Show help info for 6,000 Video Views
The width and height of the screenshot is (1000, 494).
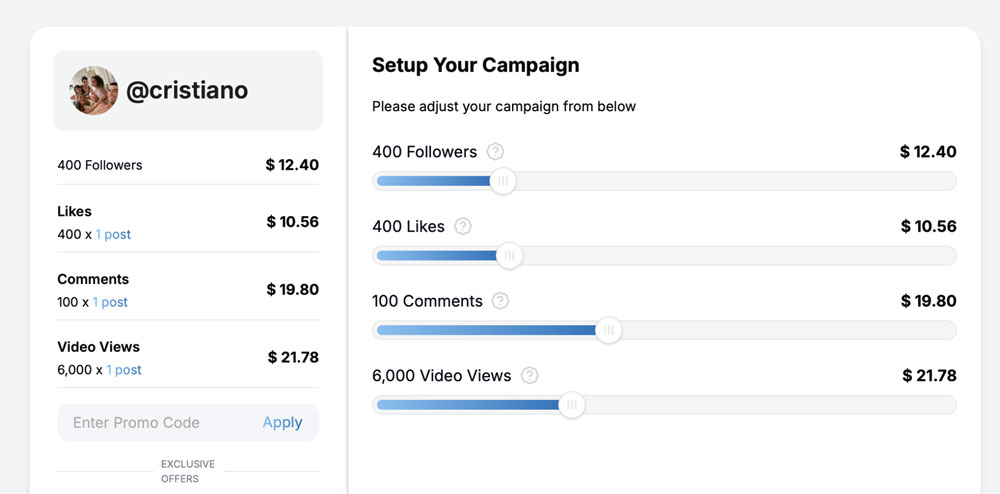tap(530, 376)
